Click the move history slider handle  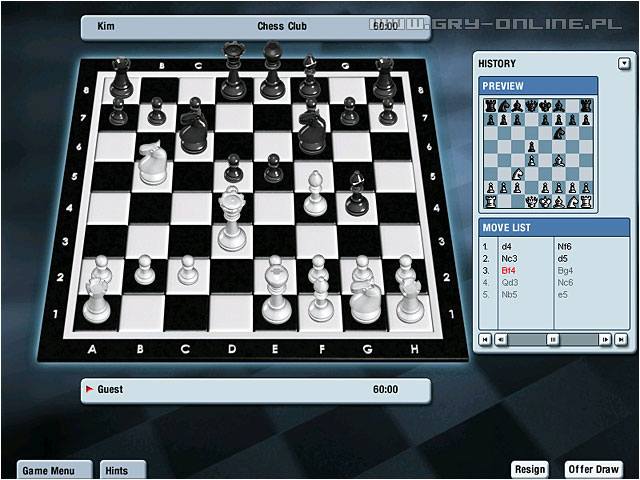point(552,339)
